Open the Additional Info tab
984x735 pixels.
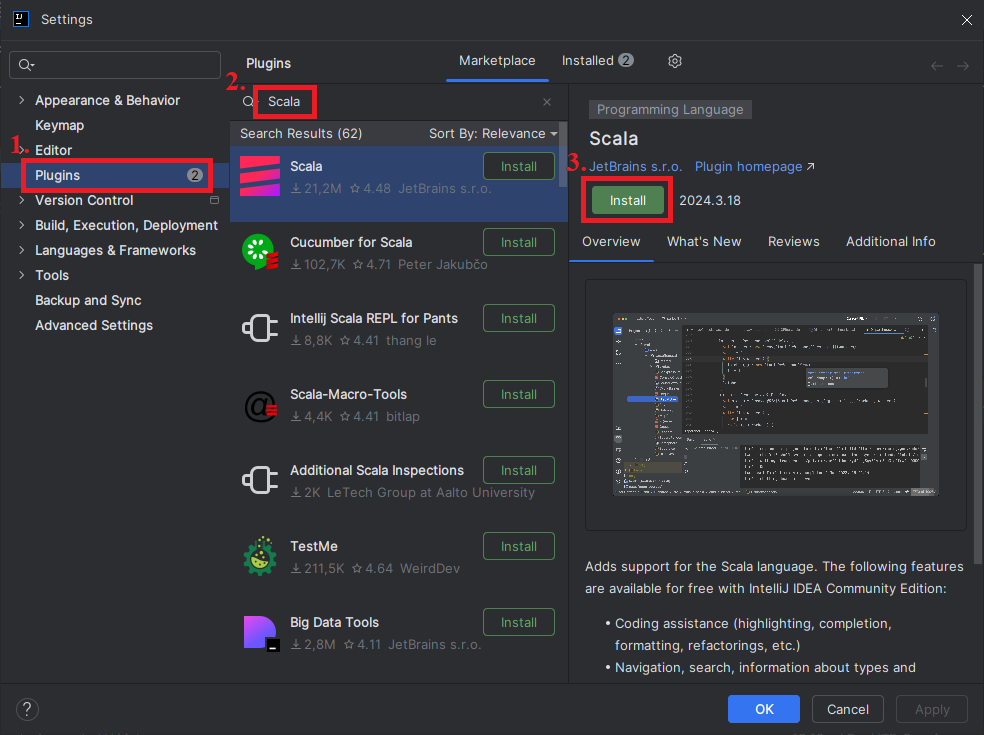point(890,242)
